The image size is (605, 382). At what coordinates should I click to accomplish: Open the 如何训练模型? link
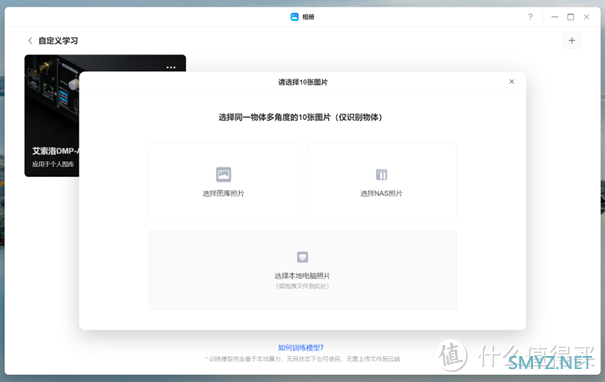click(301, 348)
